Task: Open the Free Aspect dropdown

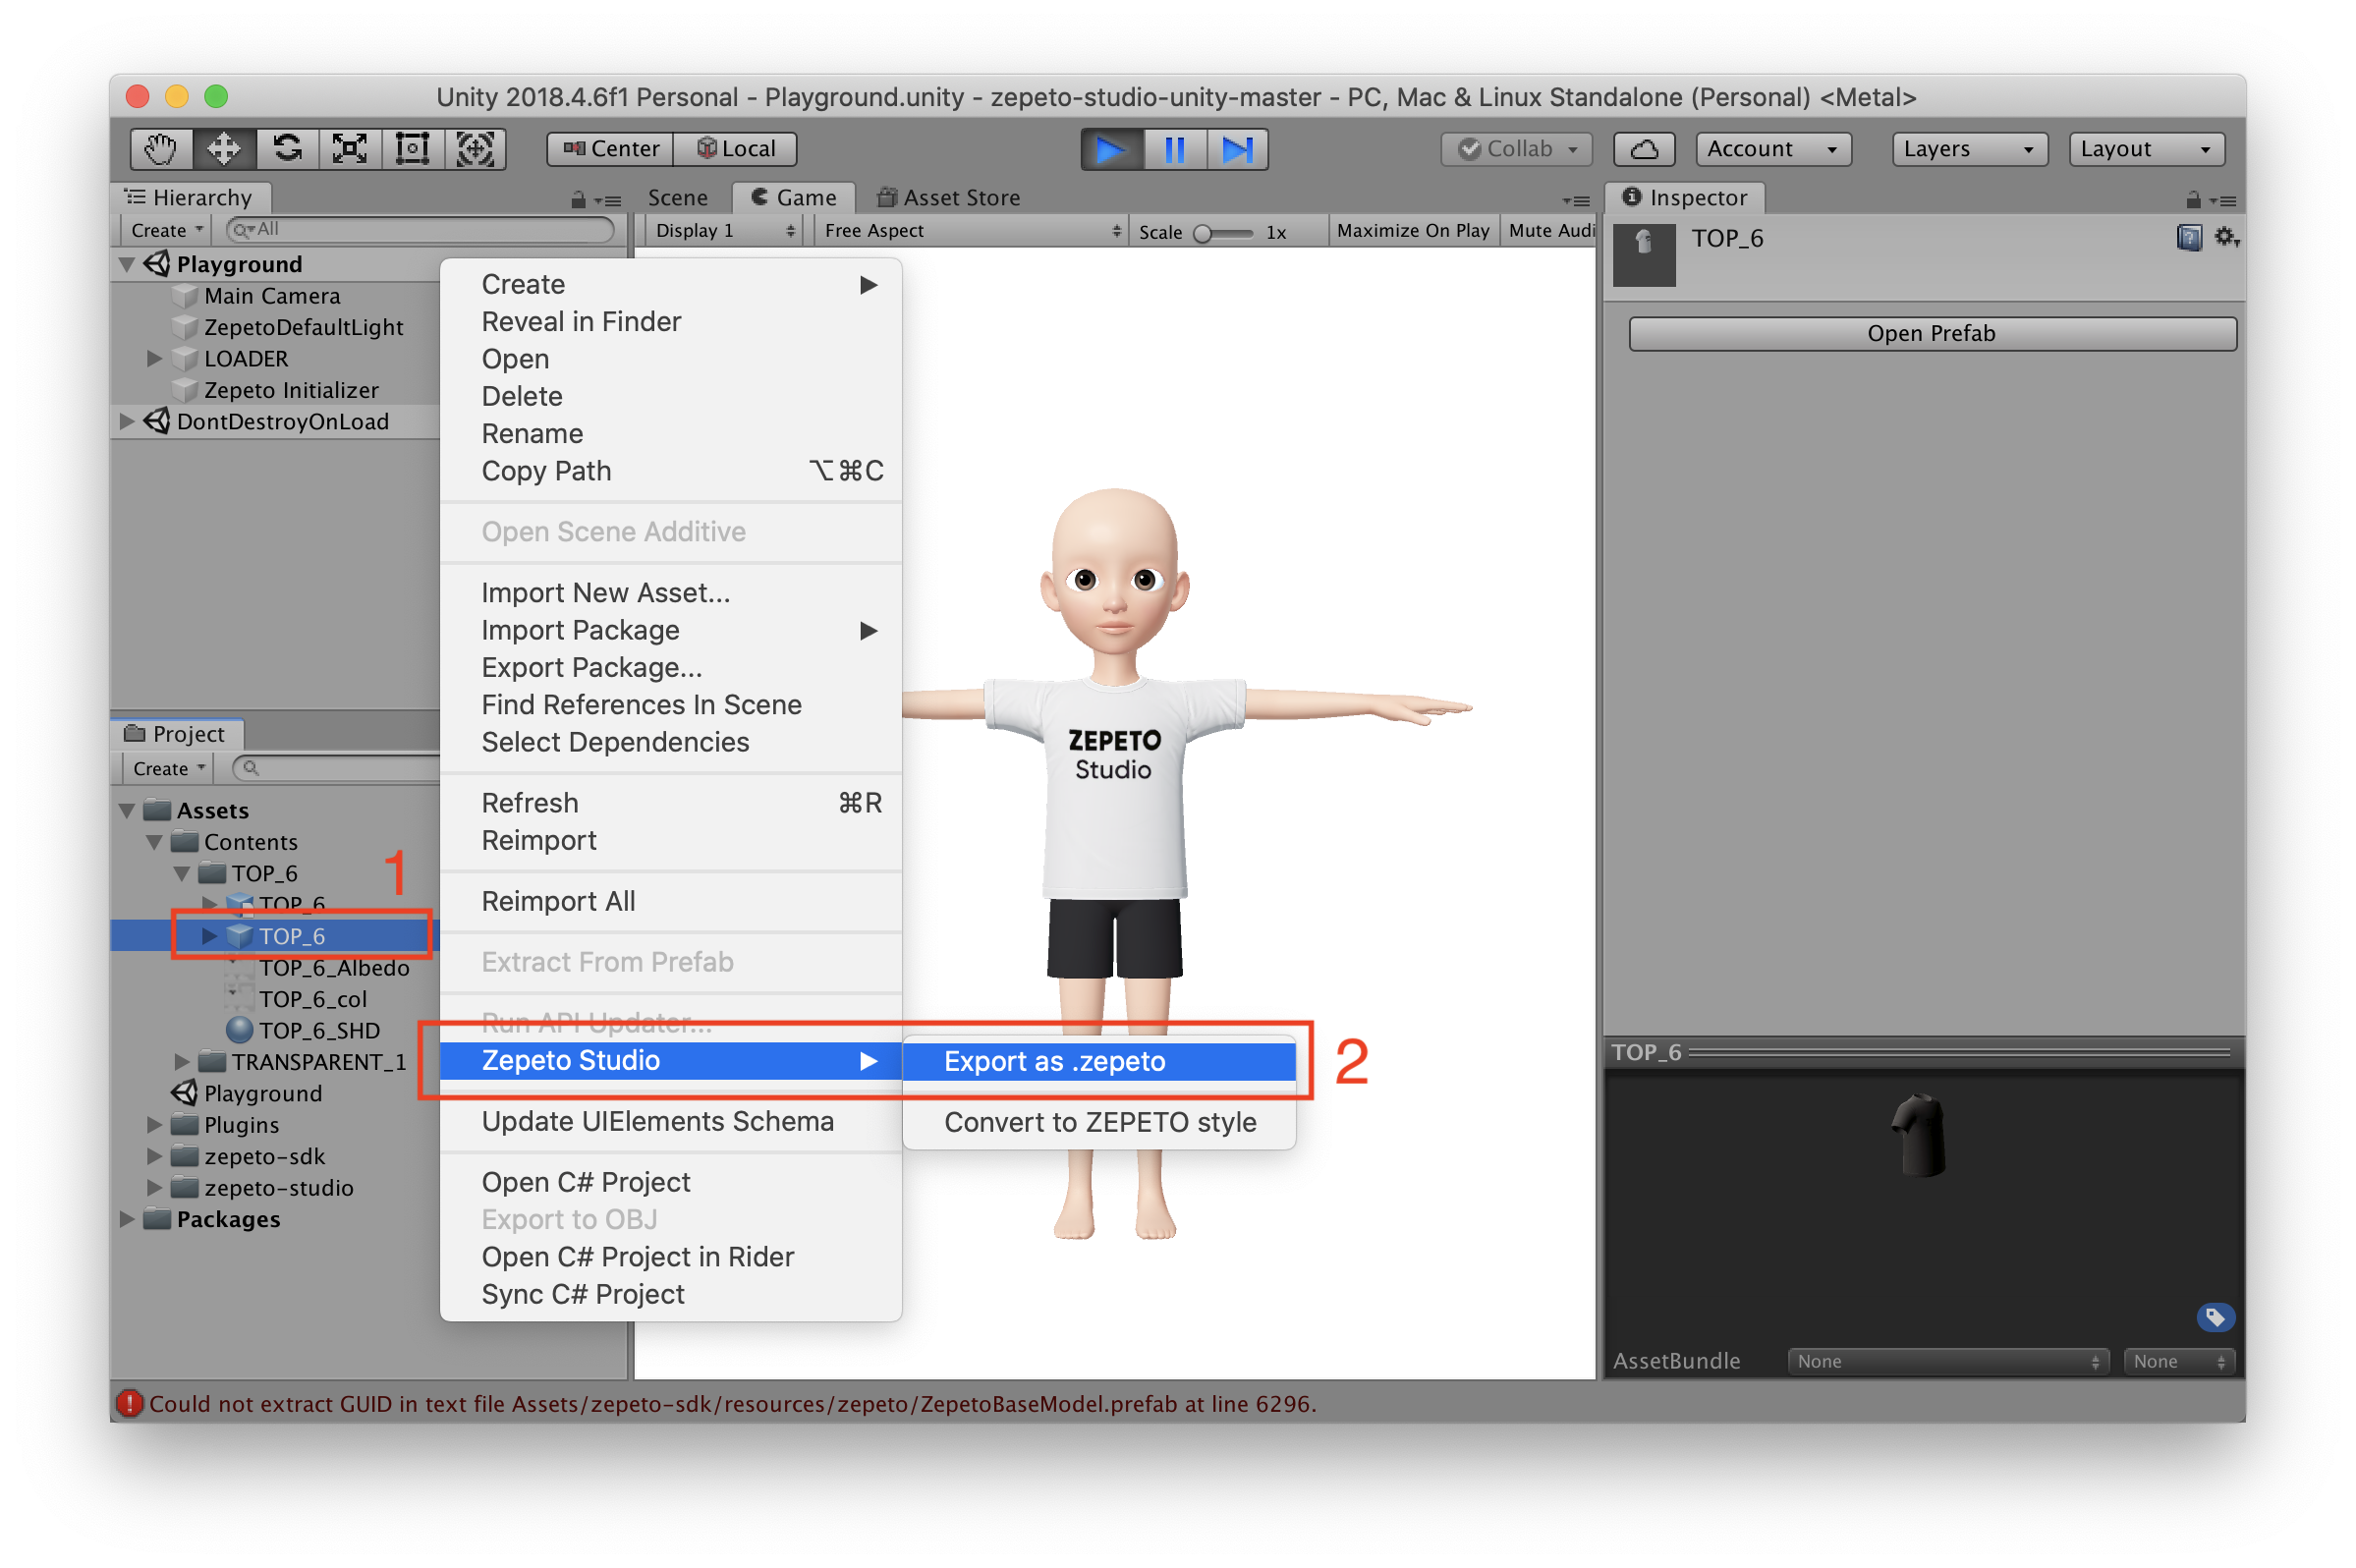Action: click(970, 231)
